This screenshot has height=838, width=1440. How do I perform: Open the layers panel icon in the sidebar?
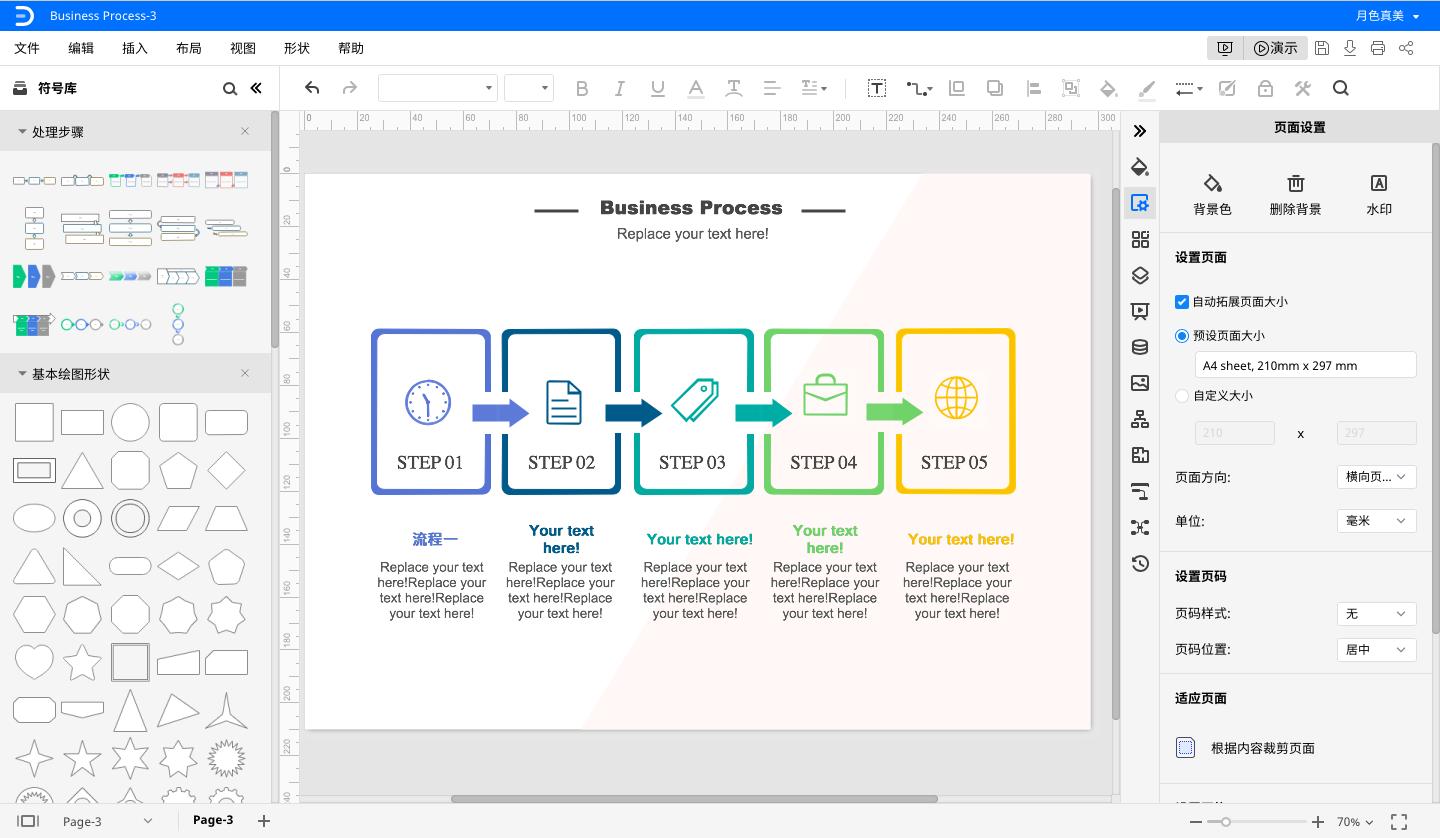click(1140, 275)
